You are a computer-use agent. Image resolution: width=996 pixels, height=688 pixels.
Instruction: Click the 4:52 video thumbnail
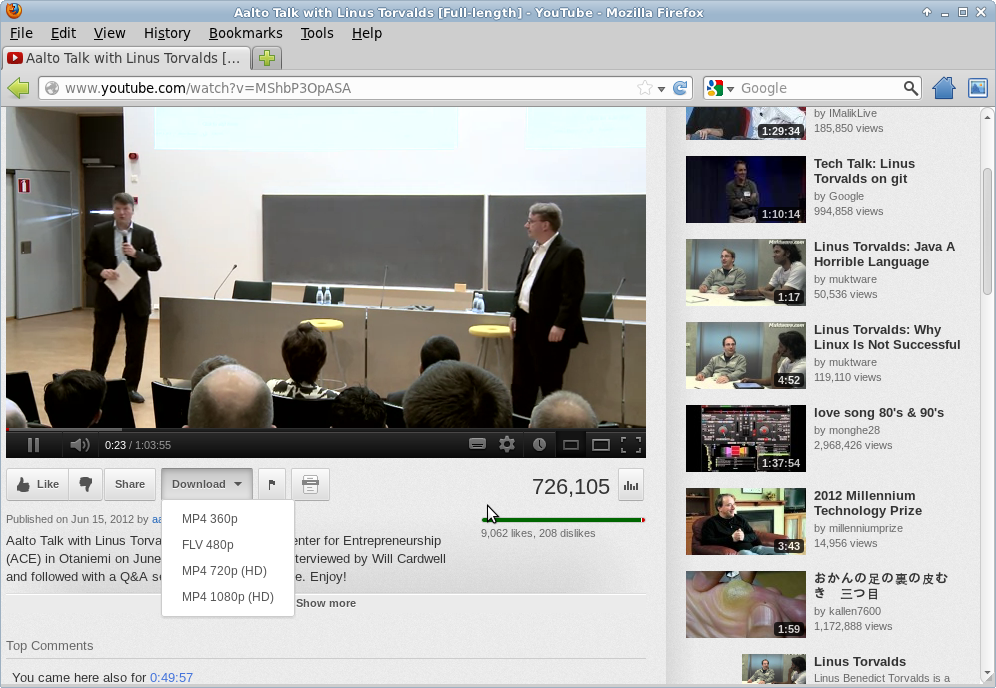(746, 356)
